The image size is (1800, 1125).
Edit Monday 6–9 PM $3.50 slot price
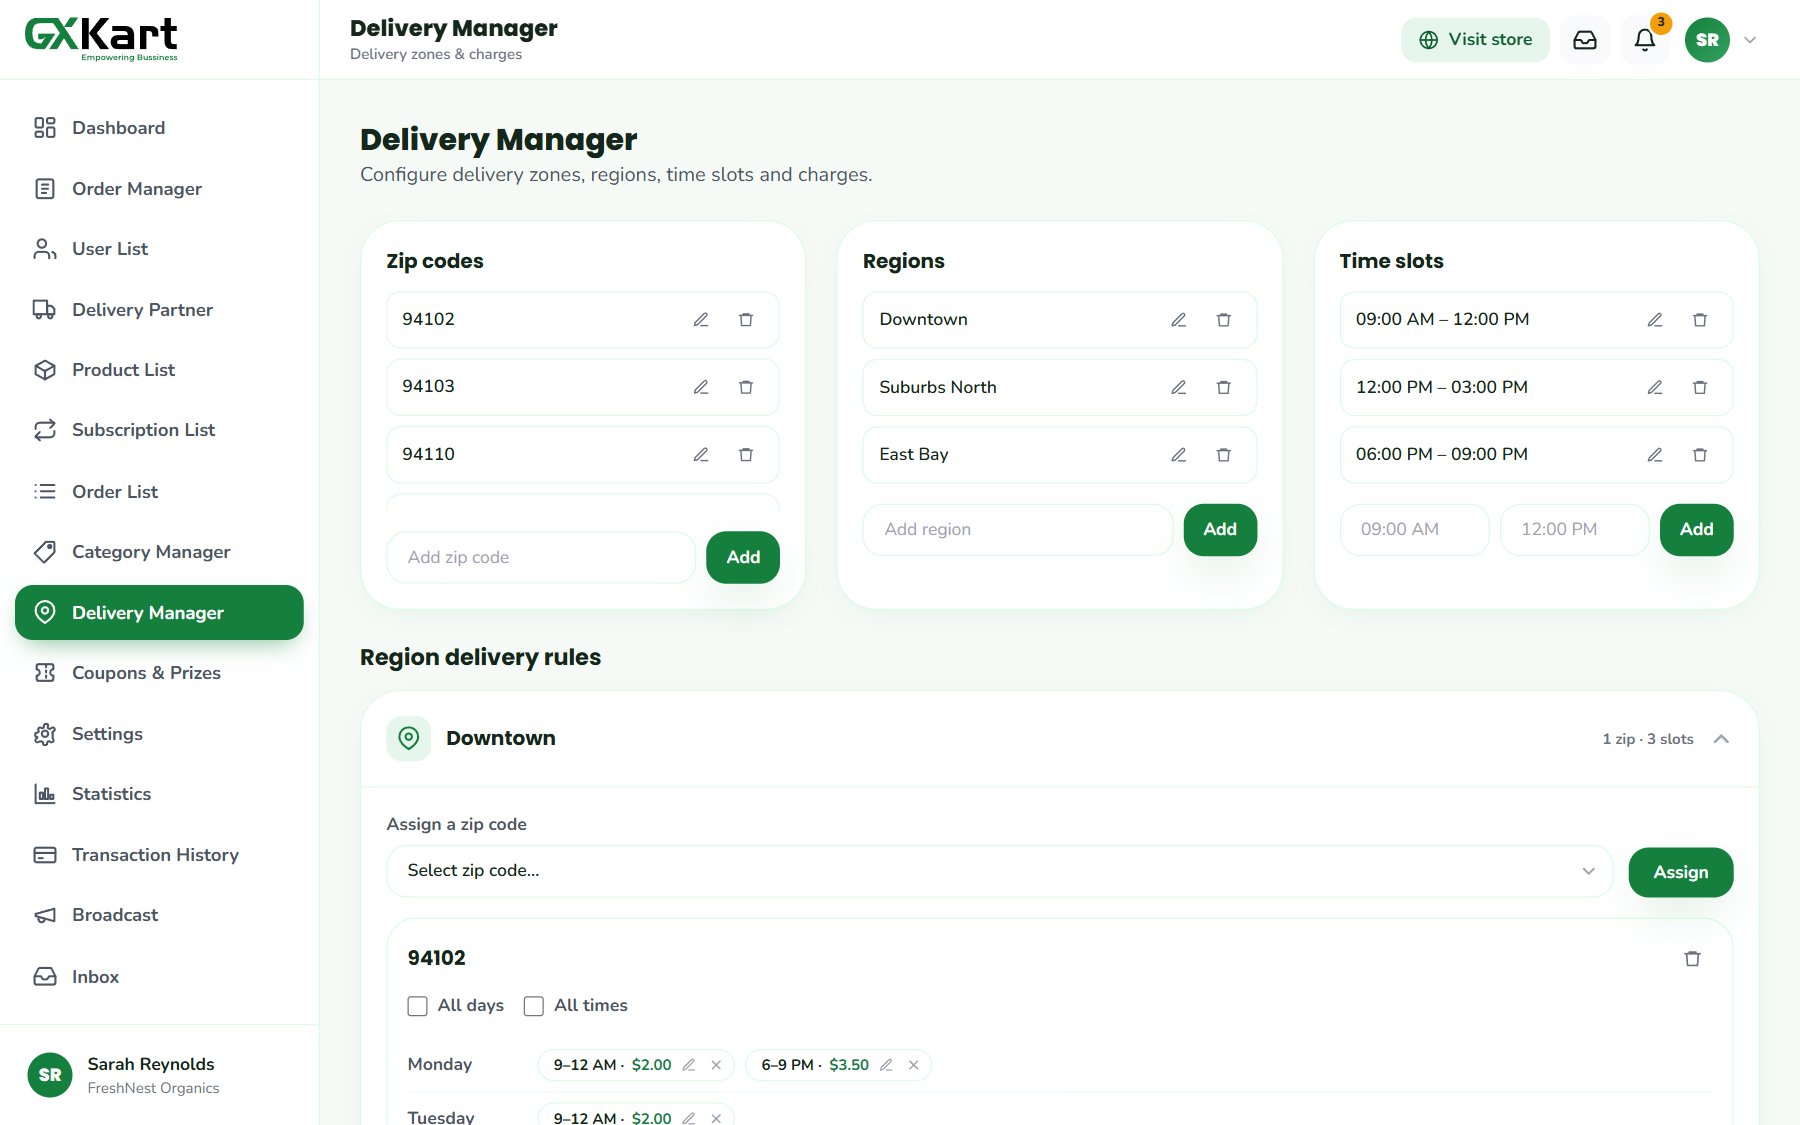[x=886, y=1065]
